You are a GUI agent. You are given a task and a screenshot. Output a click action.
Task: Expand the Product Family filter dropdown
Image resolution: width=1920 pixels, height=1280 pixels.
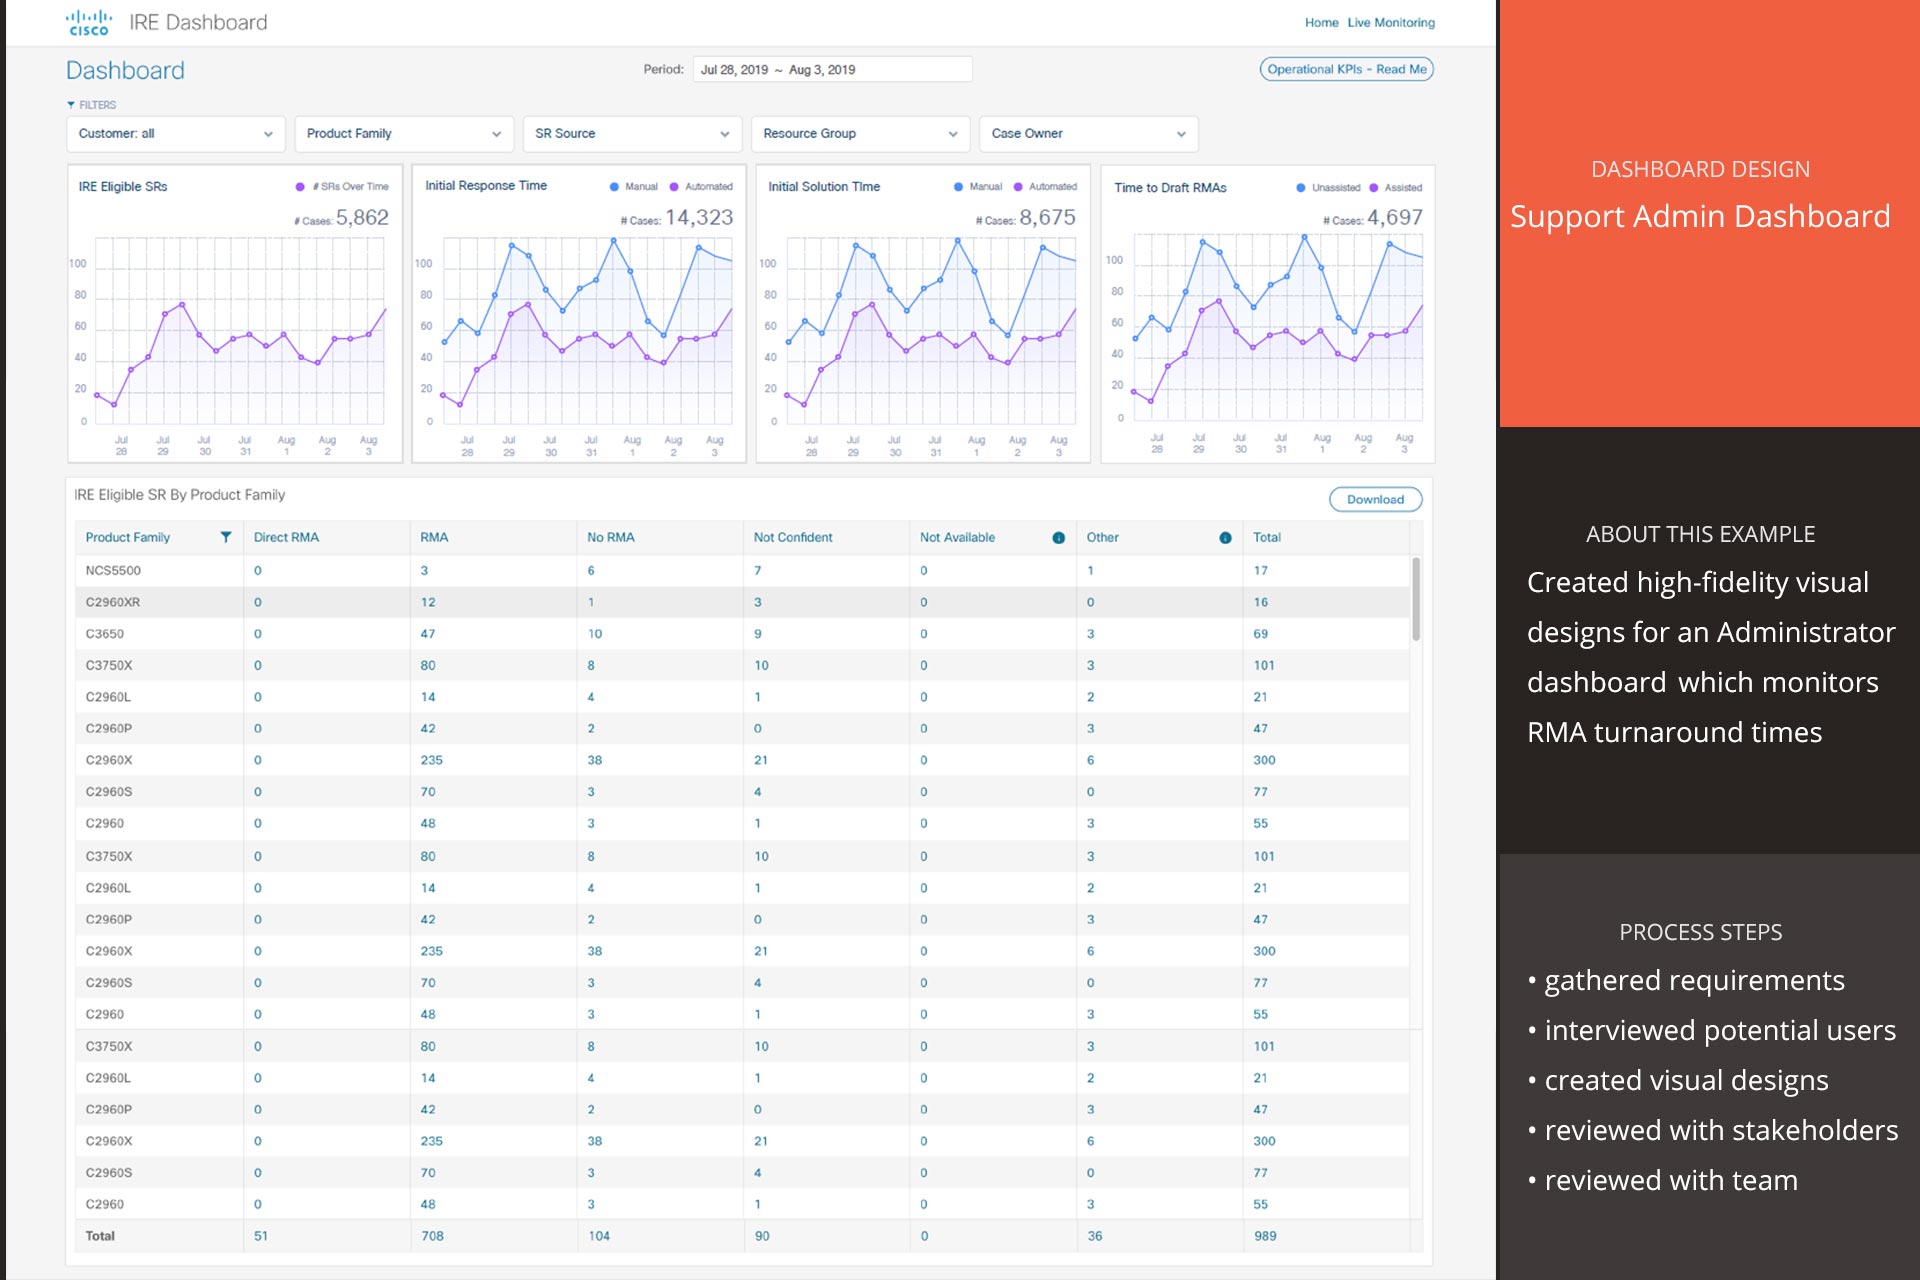[x=403, y=134]
